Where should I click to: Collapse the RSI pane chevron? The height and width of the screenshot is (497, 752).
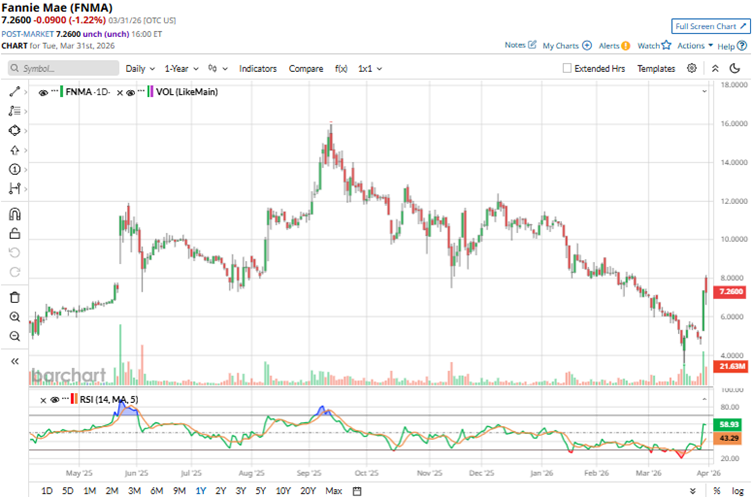705,399
